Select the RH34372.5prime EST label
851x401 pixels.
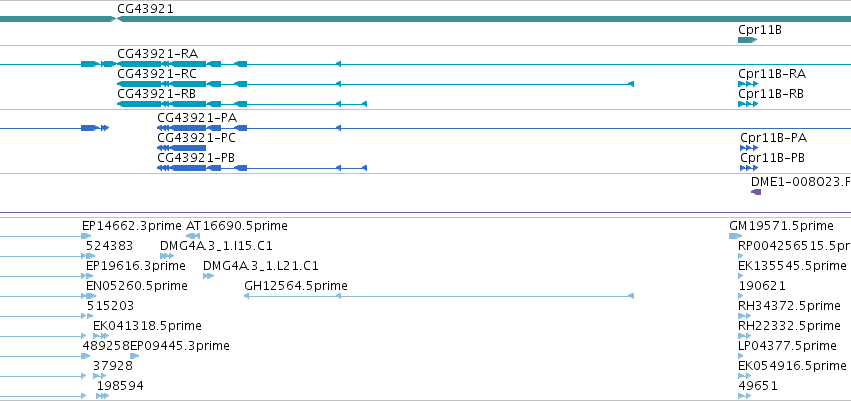click(789, 305)
